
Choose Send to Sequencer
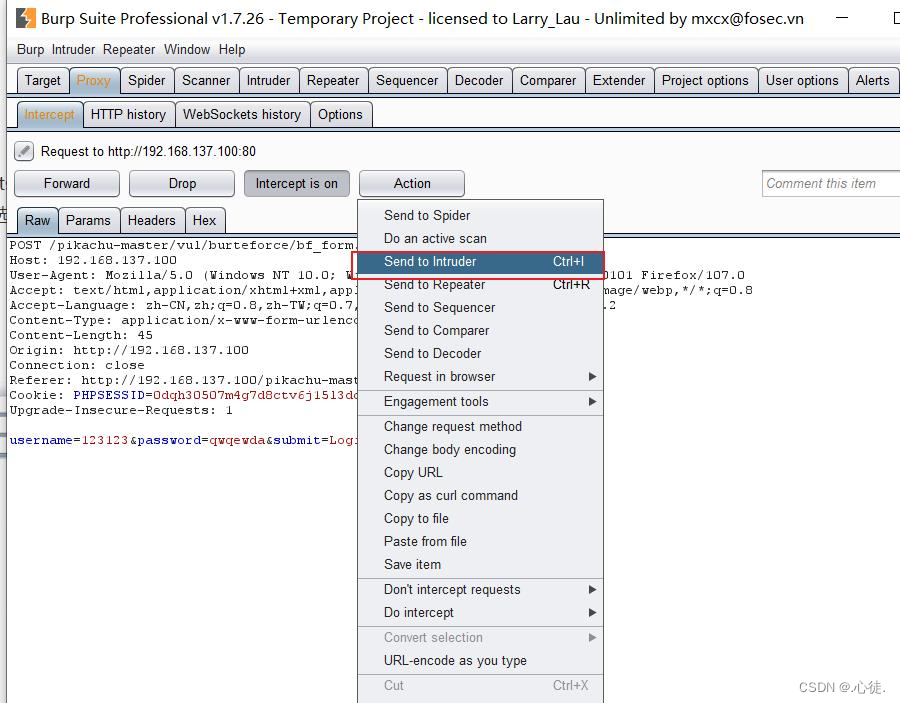click(480, 308)
